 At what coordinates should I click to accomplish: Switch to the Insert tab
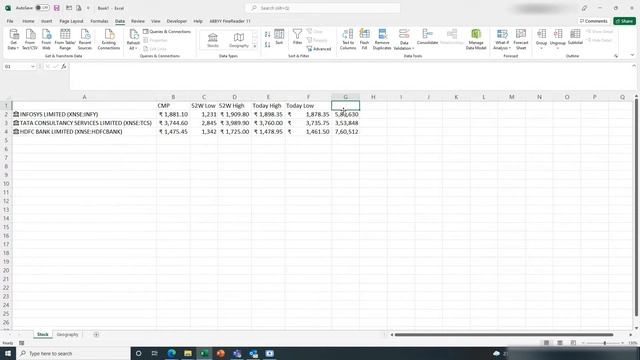tap(47, 21)
